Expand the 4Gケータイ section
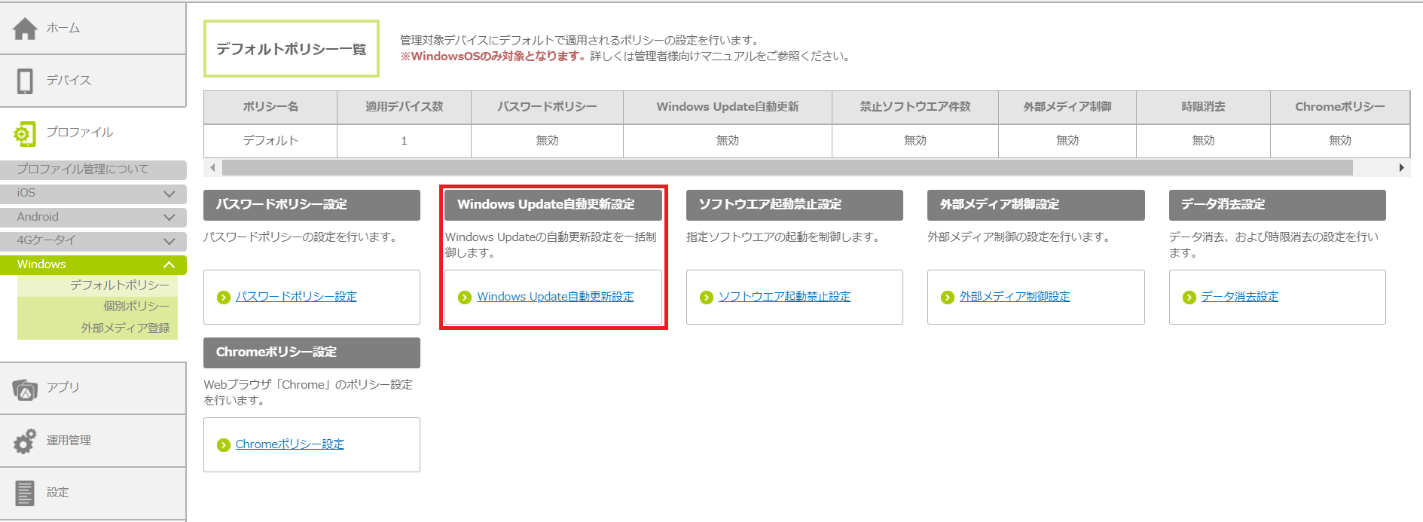This screenshot has width=1423, height=522. tap(168, 241)
